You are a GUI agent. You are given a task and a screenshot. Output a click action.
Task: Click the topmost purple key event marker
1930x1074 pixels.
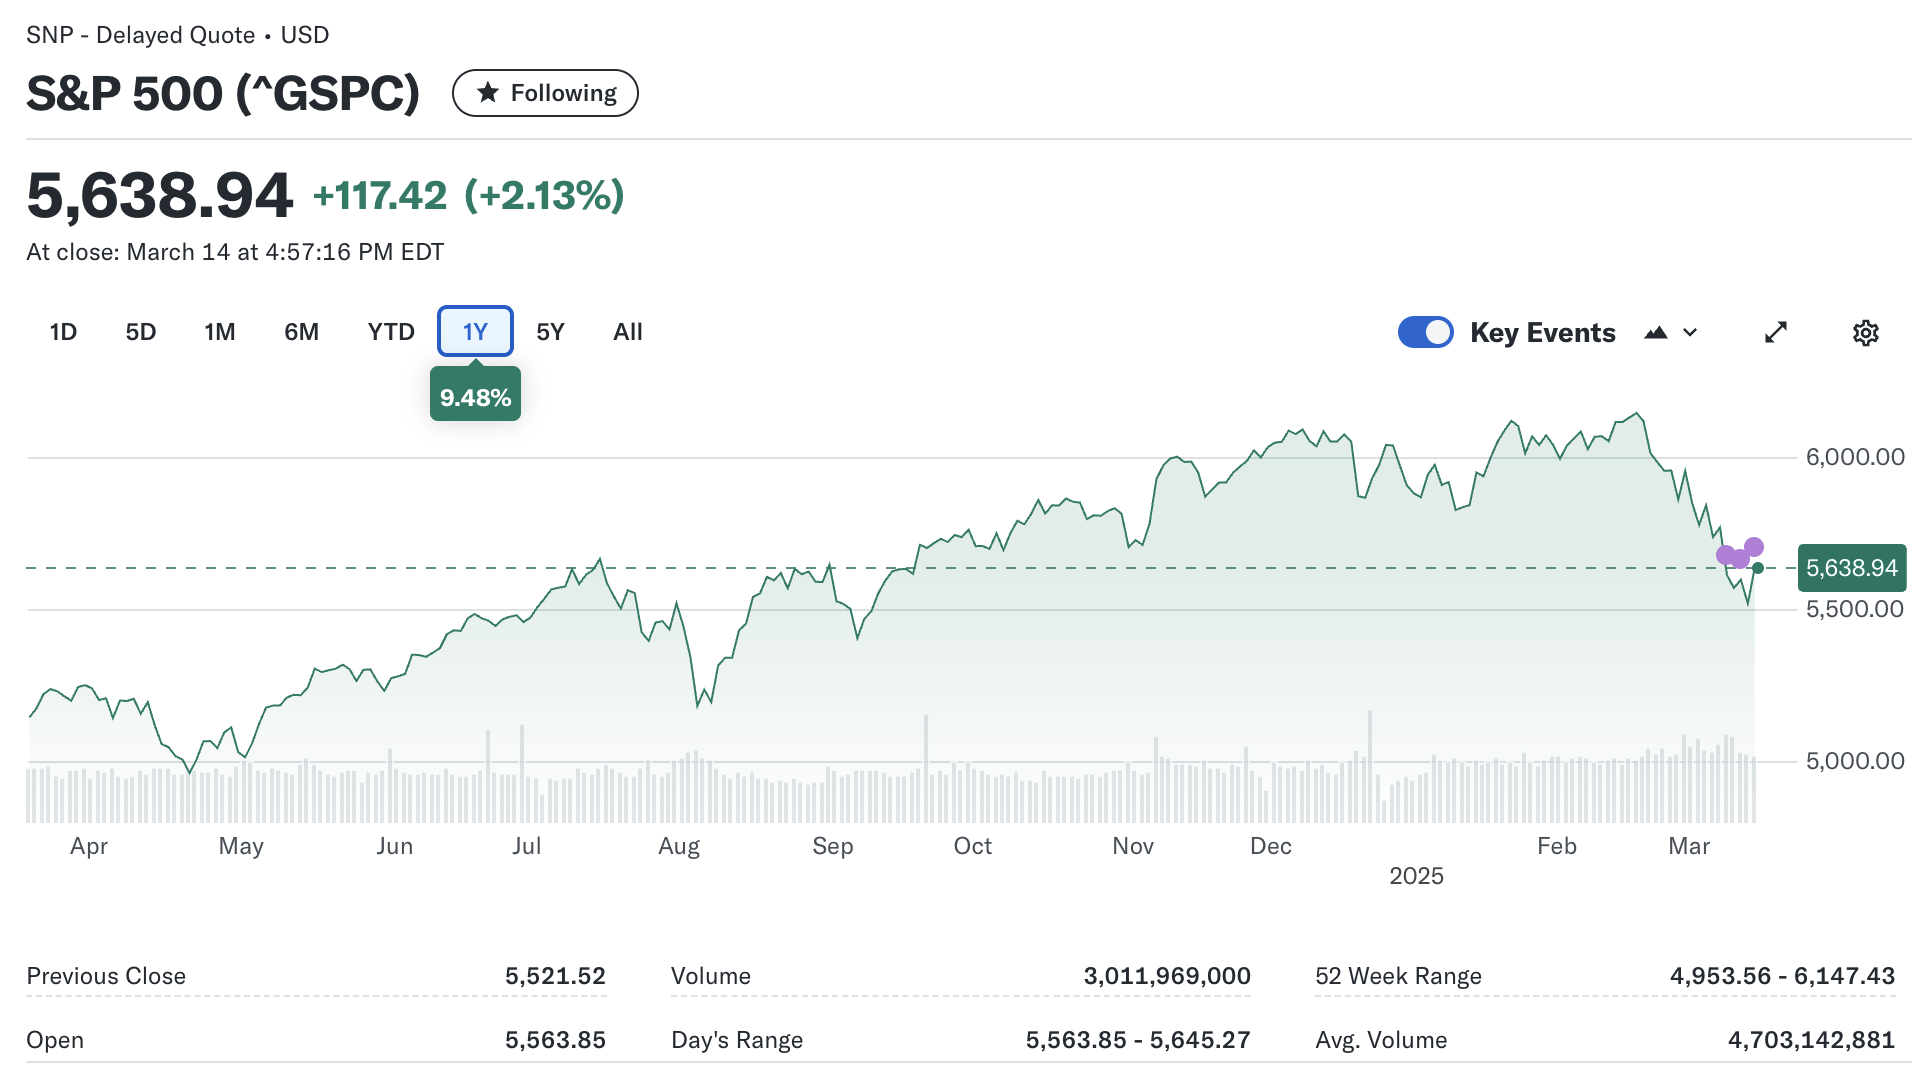[x=1754, y=547]
